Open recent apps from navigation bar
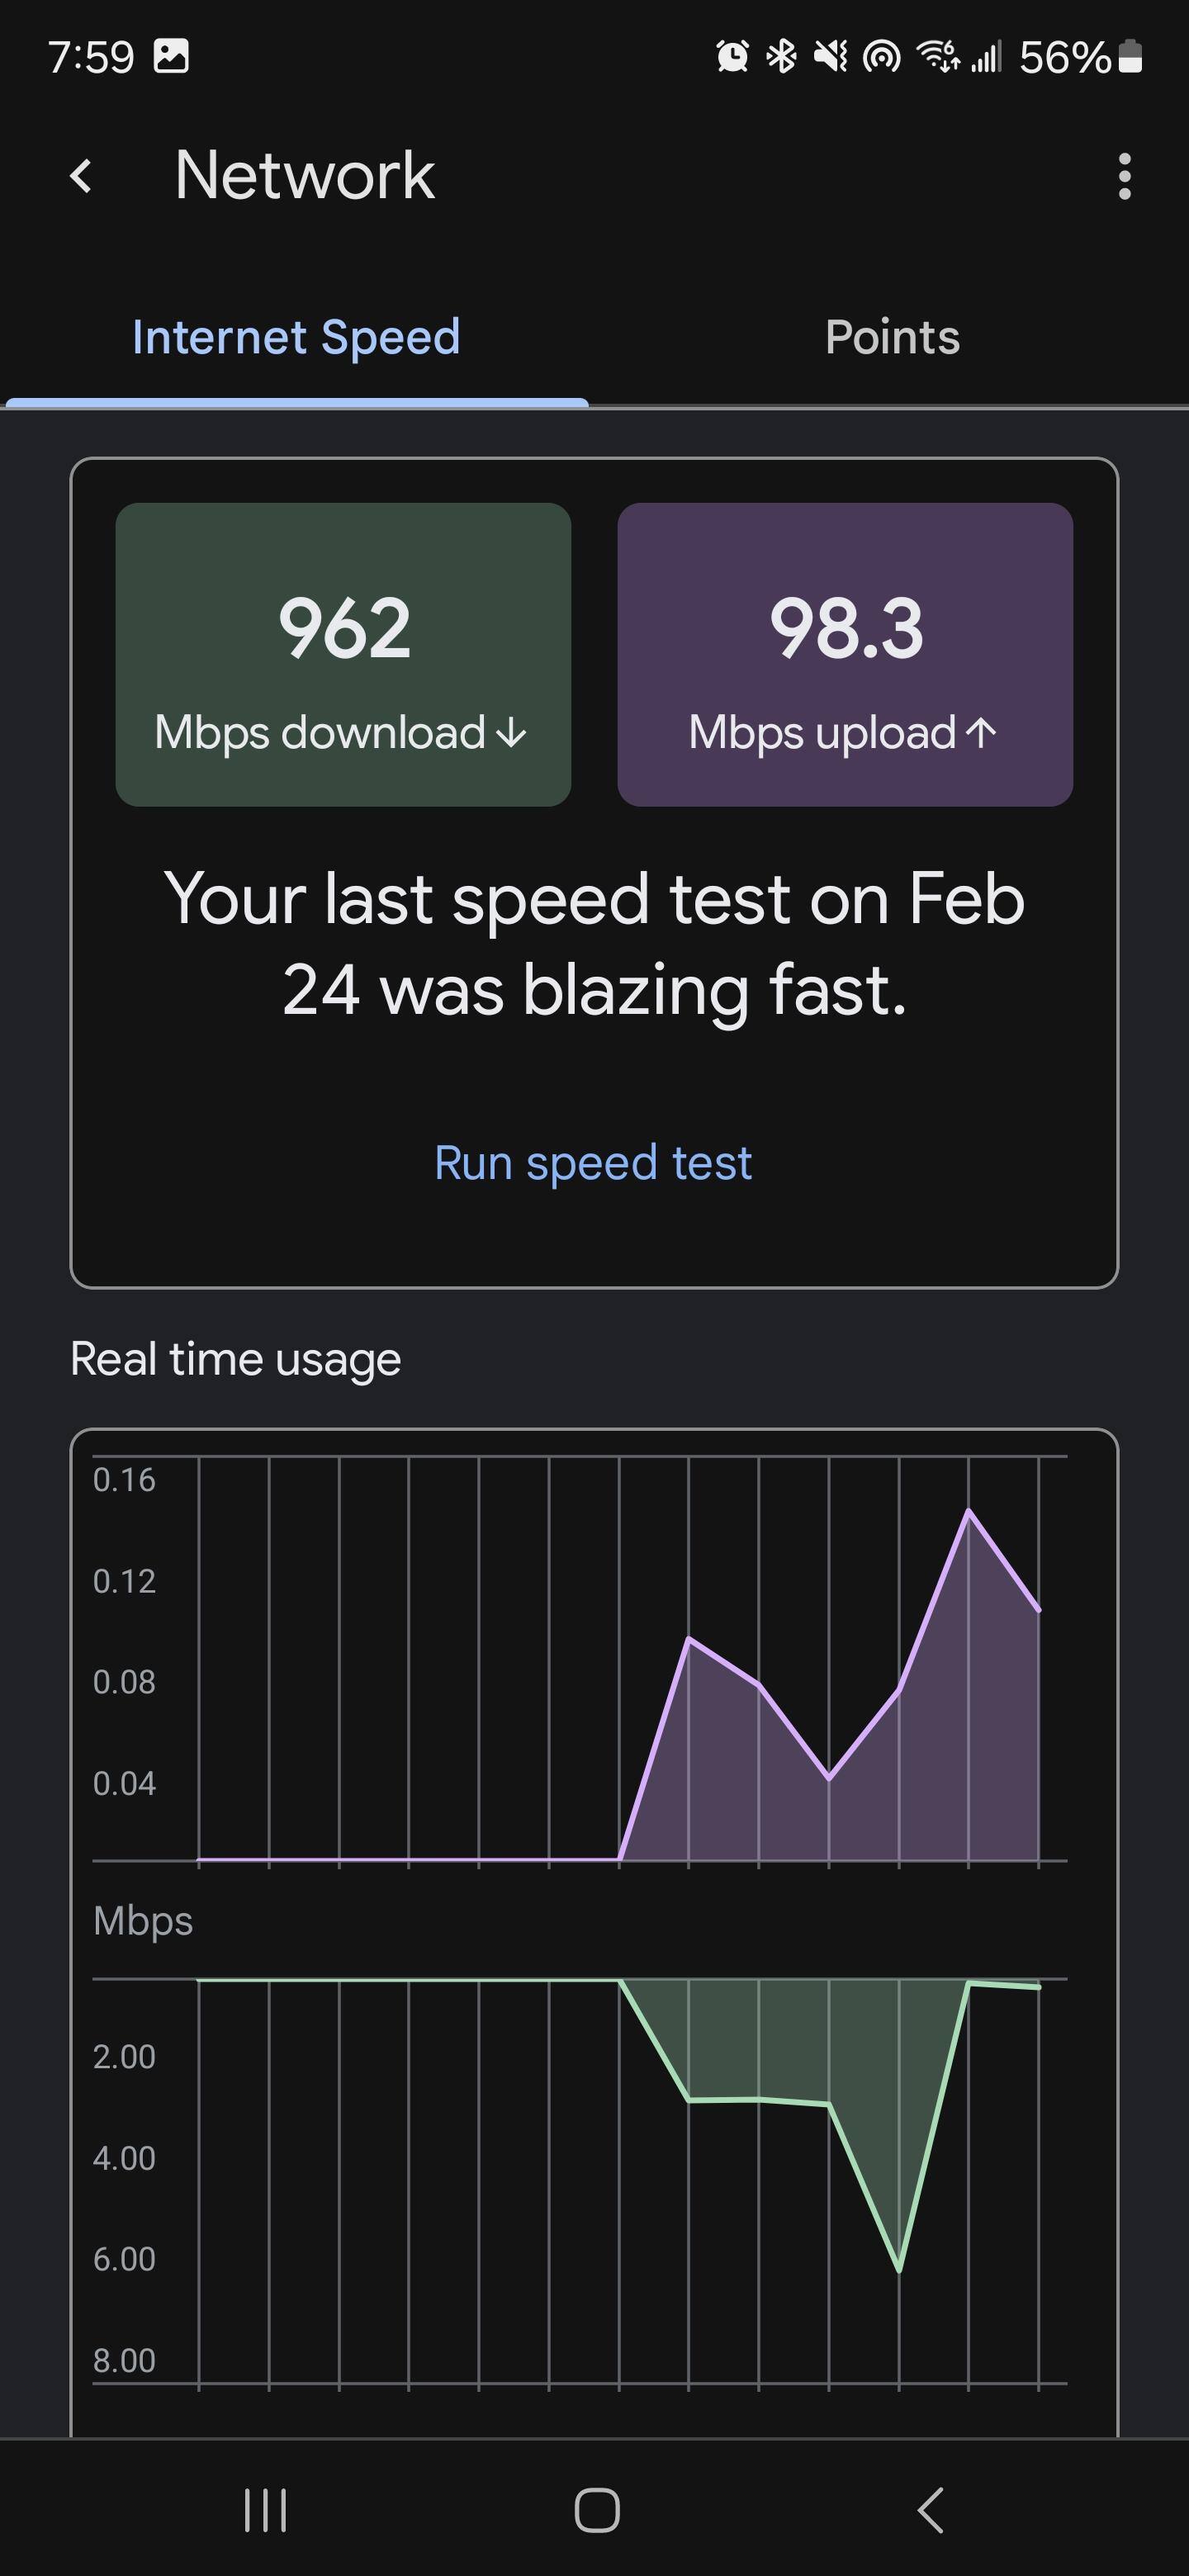The height and width of the screenshot is (2576, 1189). pyautogui.click(x=265, y=2510)
